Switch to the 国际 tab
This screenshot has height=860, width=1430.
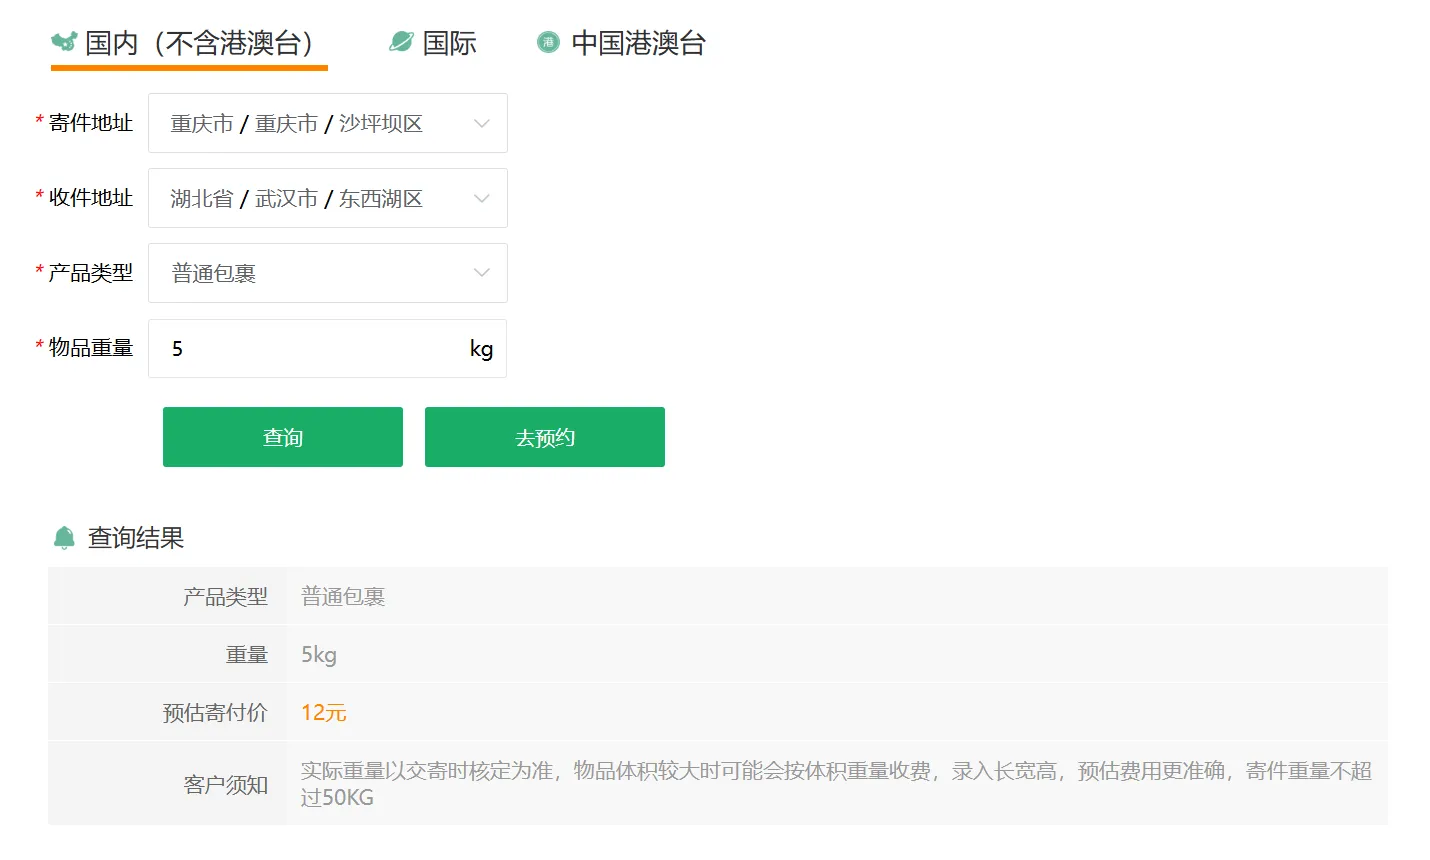(433, 43)
